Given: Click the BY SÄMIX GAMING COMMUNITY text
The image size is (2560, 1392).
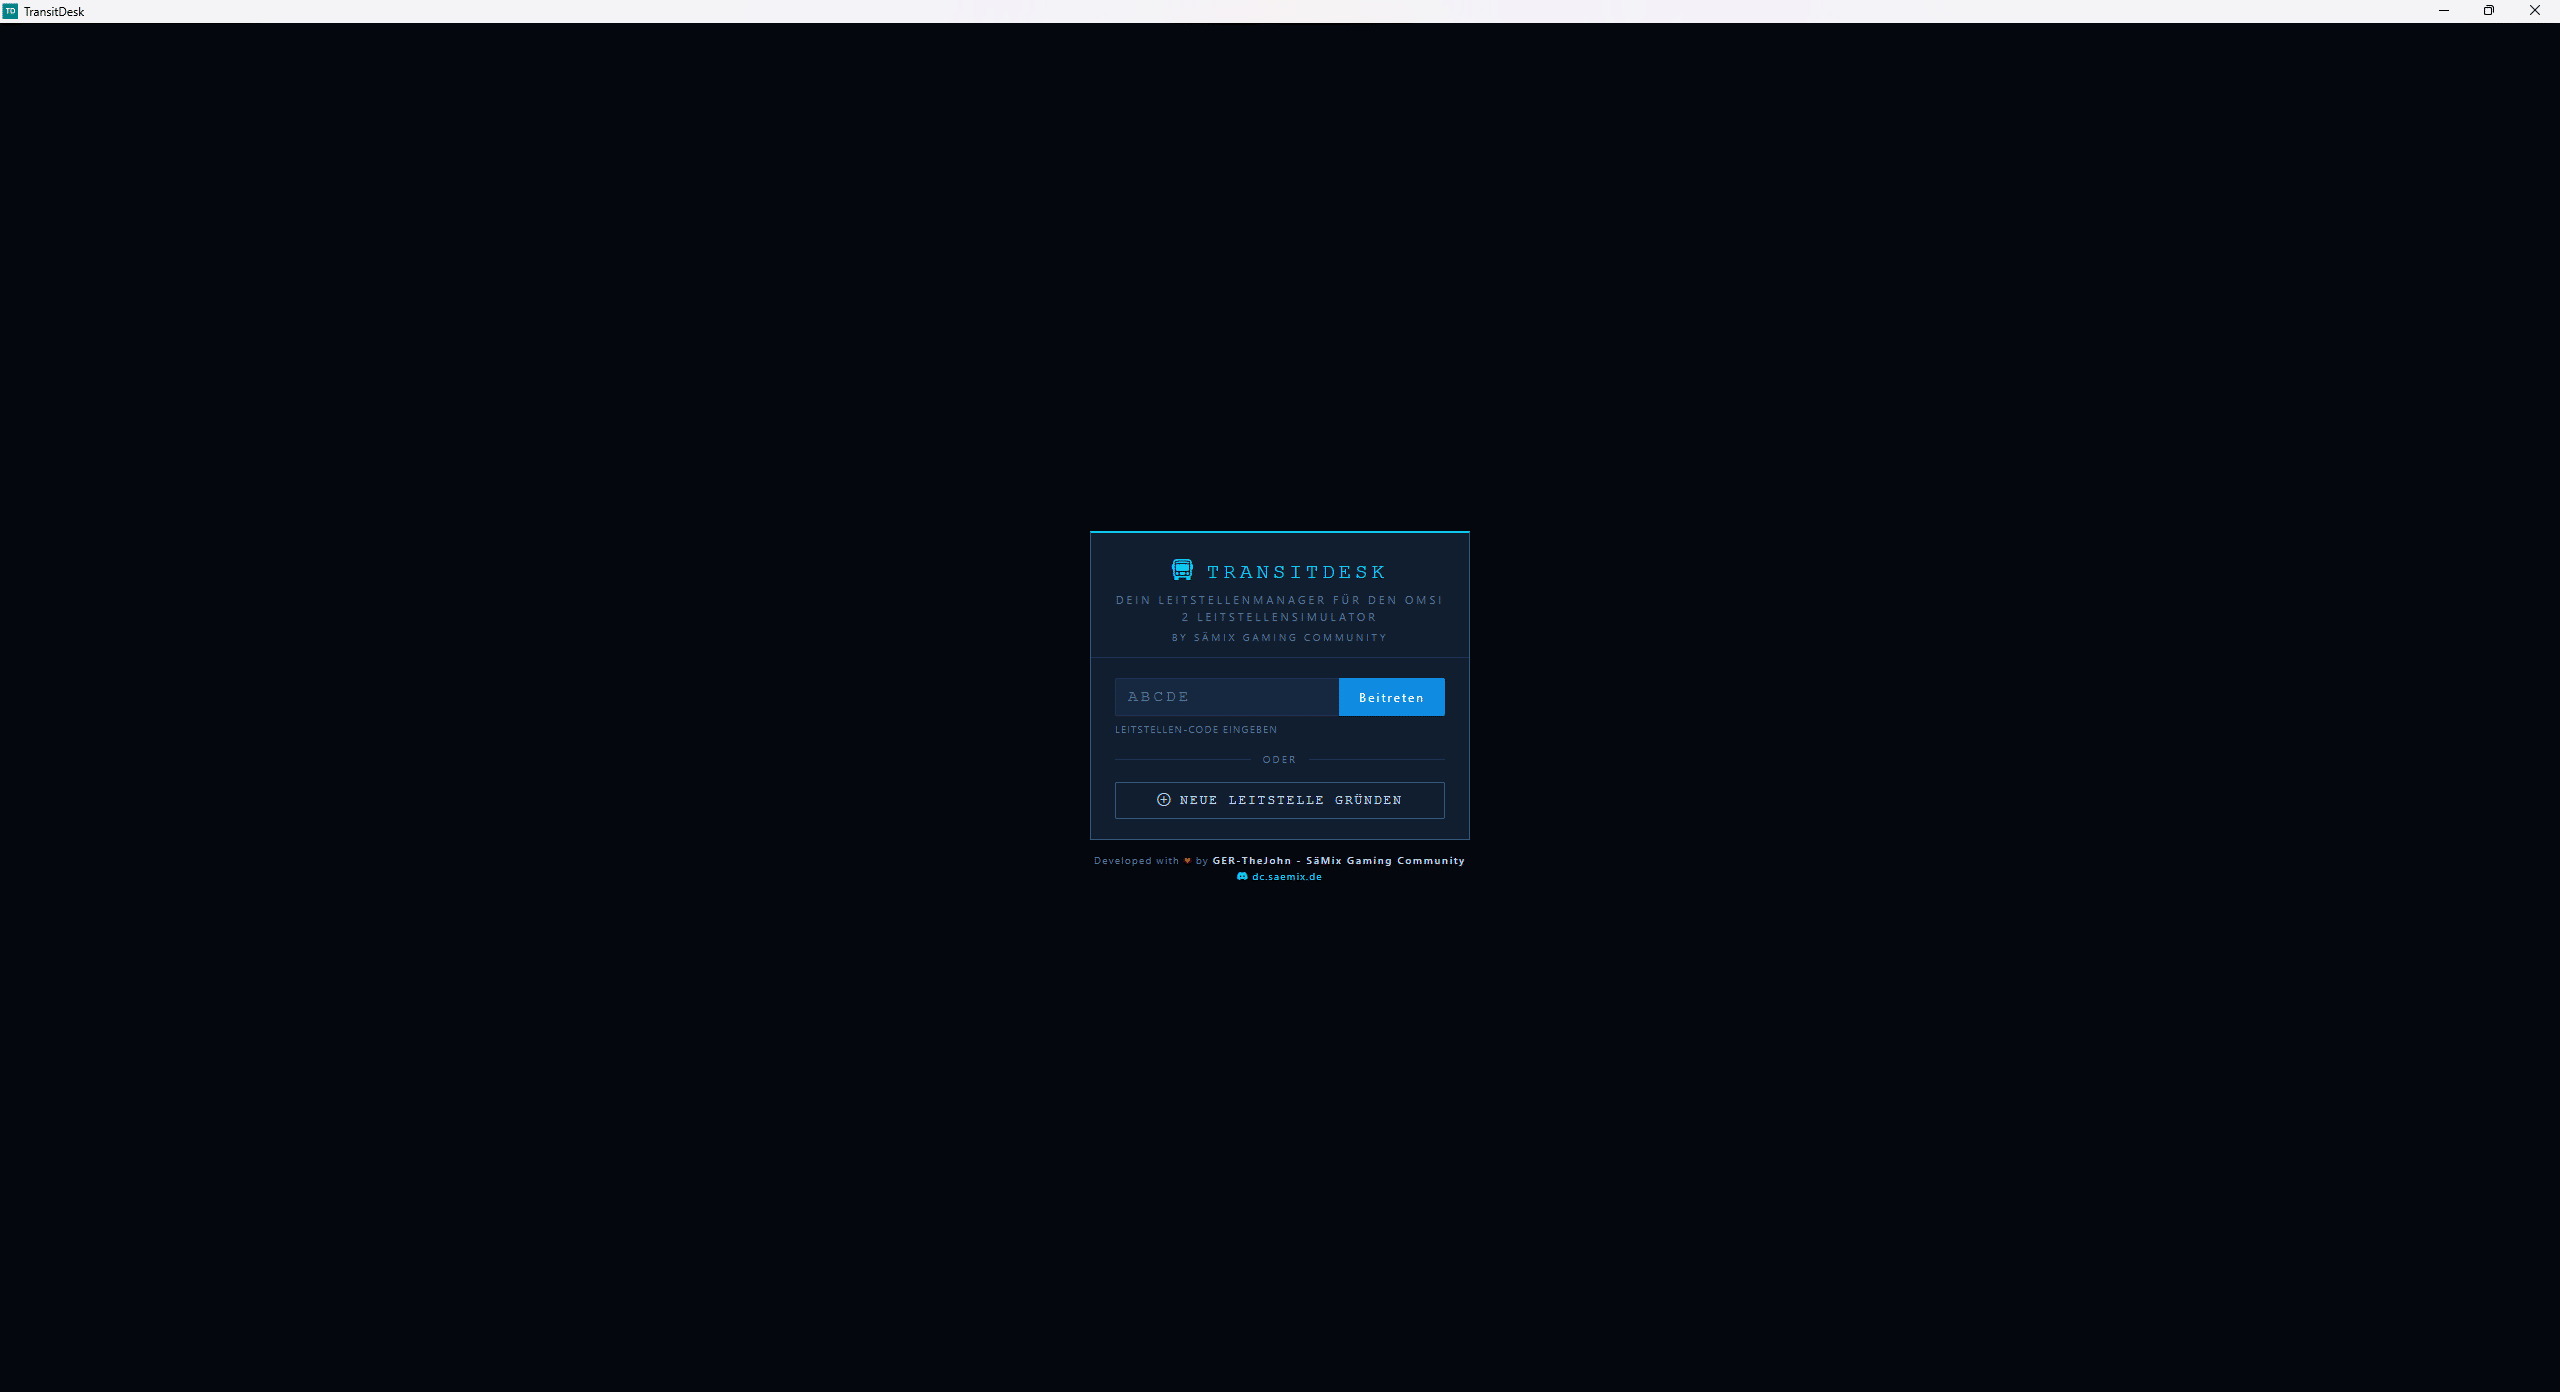Looking at the screenshot, I should 1279,638.
